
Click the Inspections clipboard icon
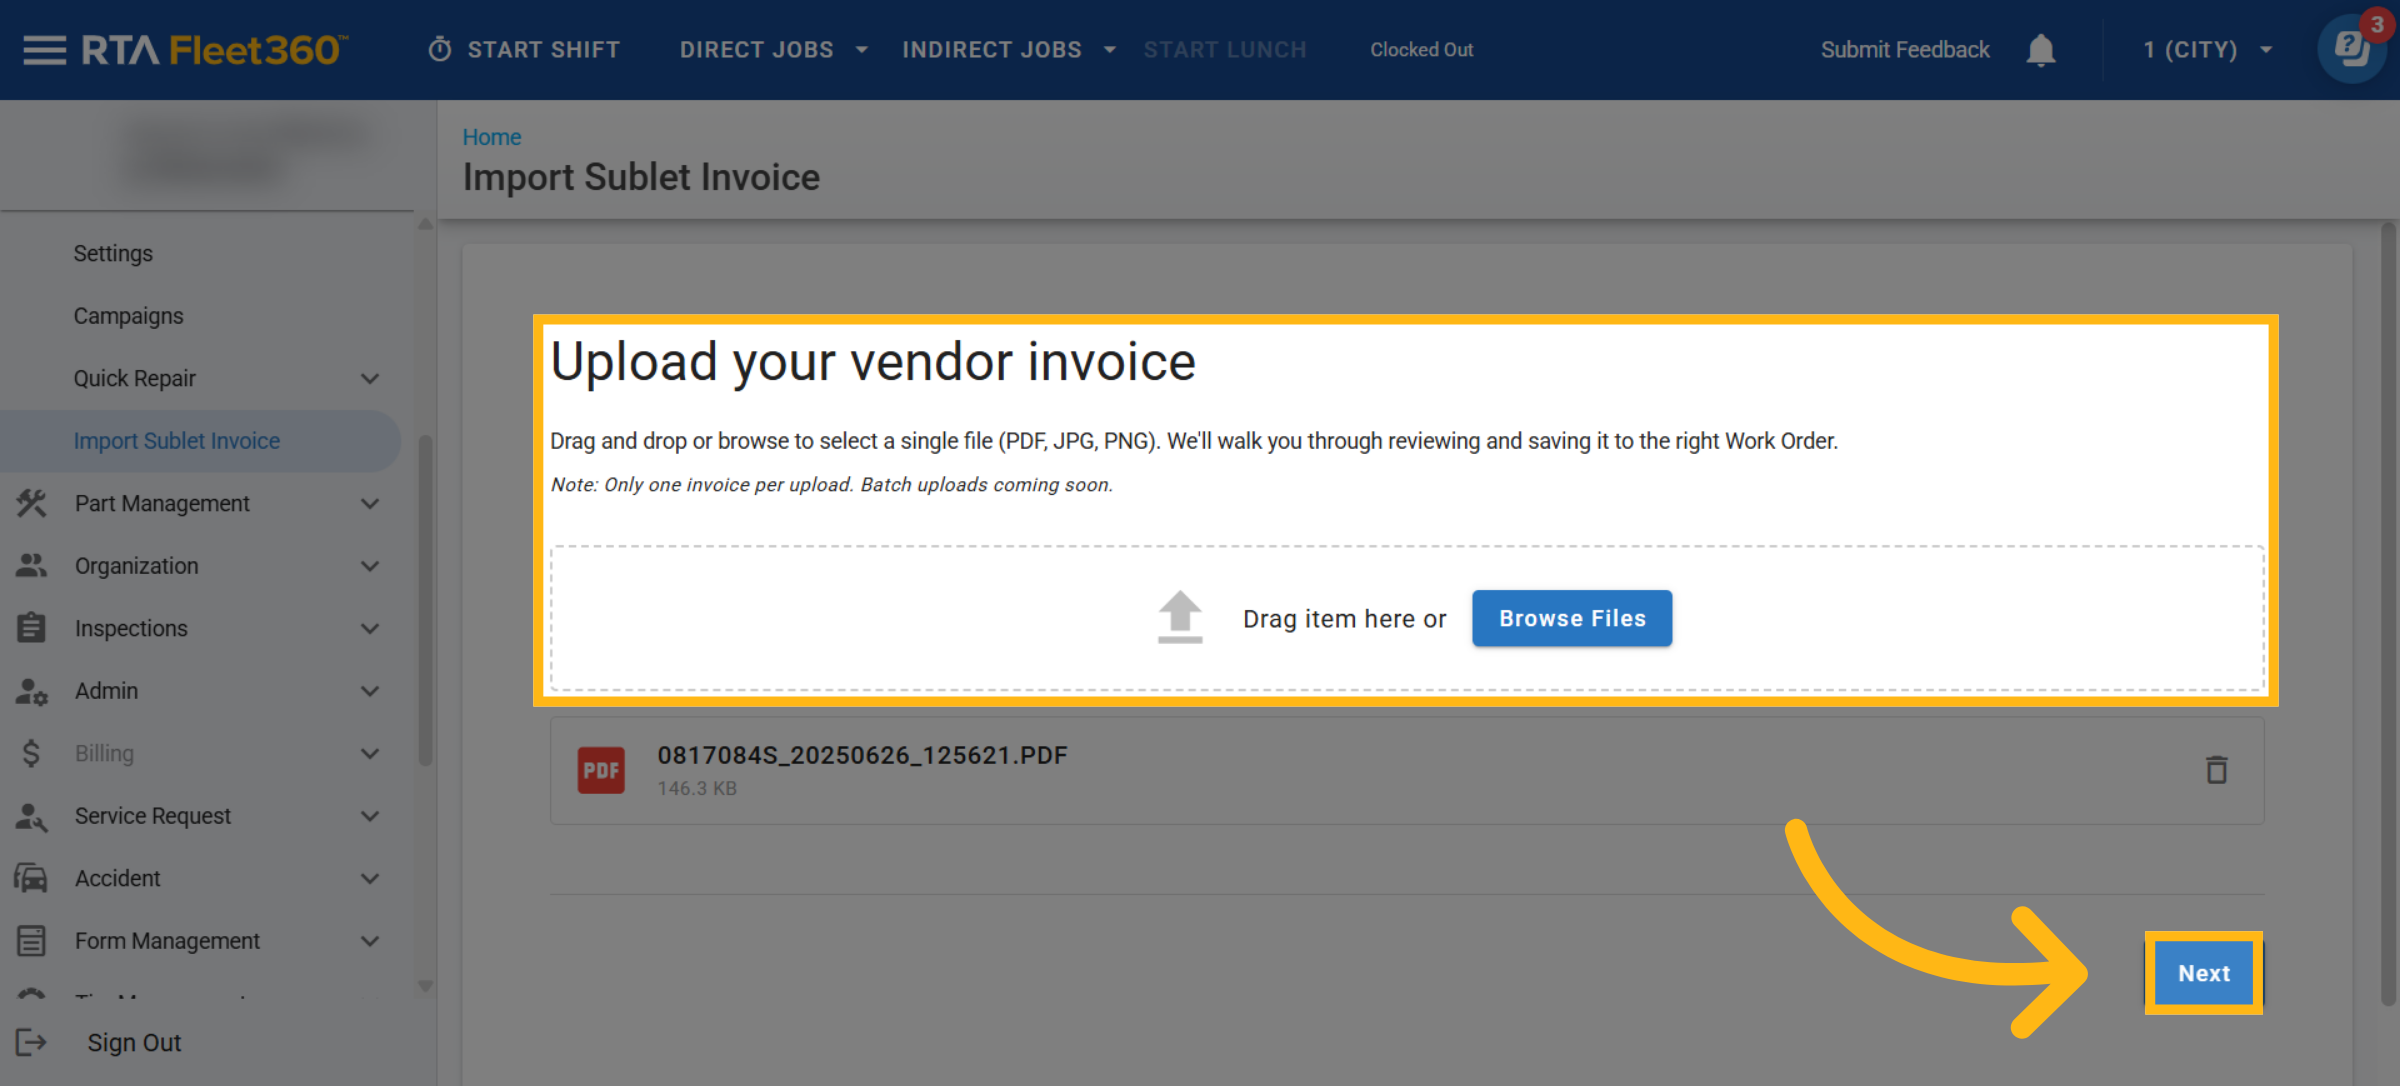31,628
